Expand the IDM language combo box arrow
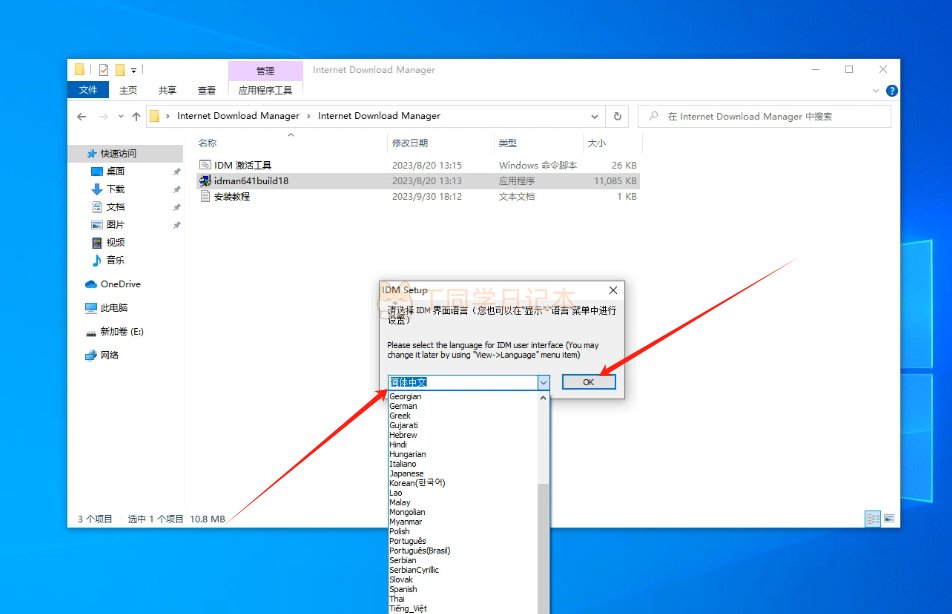 543,383
